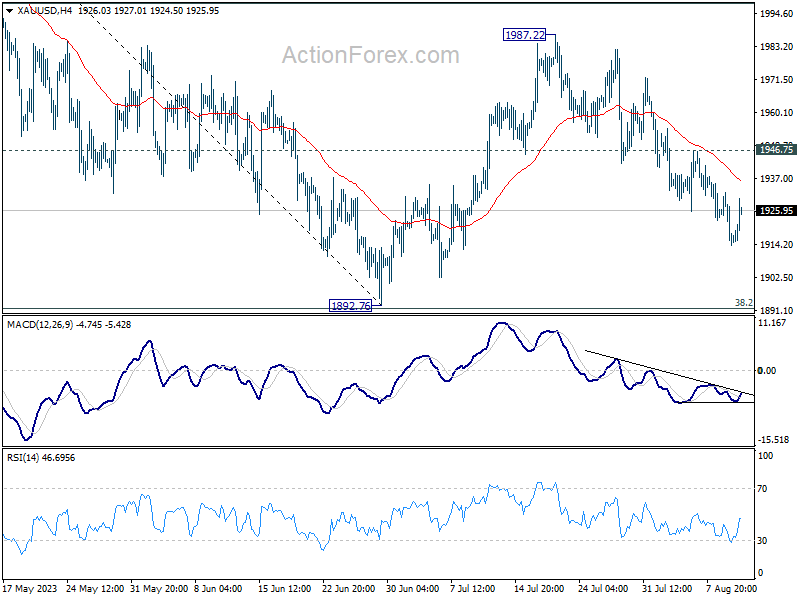Screen dimensions: 800x600
Task: Click the MACD lower scale value -15.518
Action: 775,439
